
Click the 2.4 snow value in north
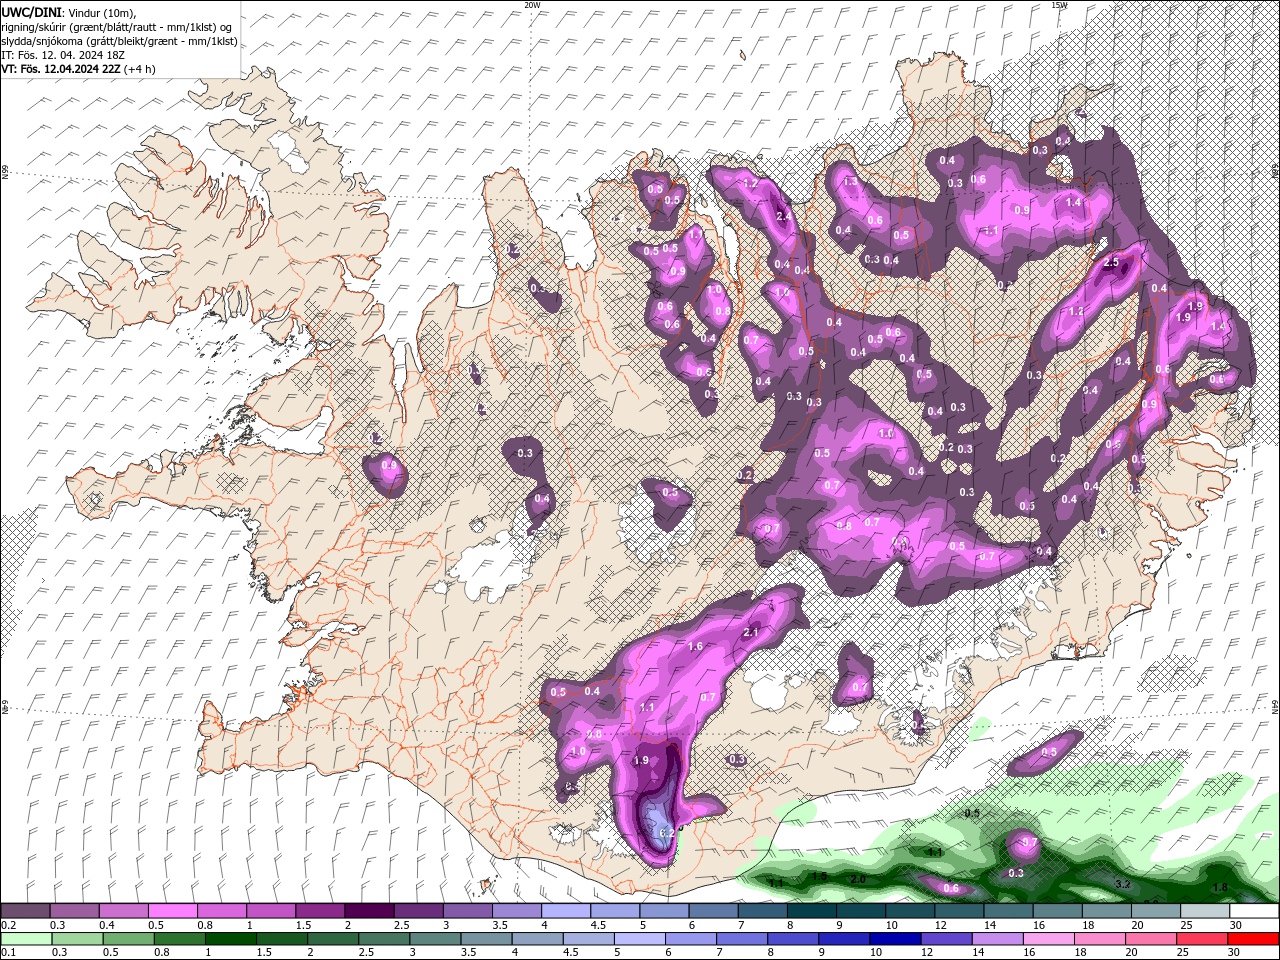pos(784,216)
